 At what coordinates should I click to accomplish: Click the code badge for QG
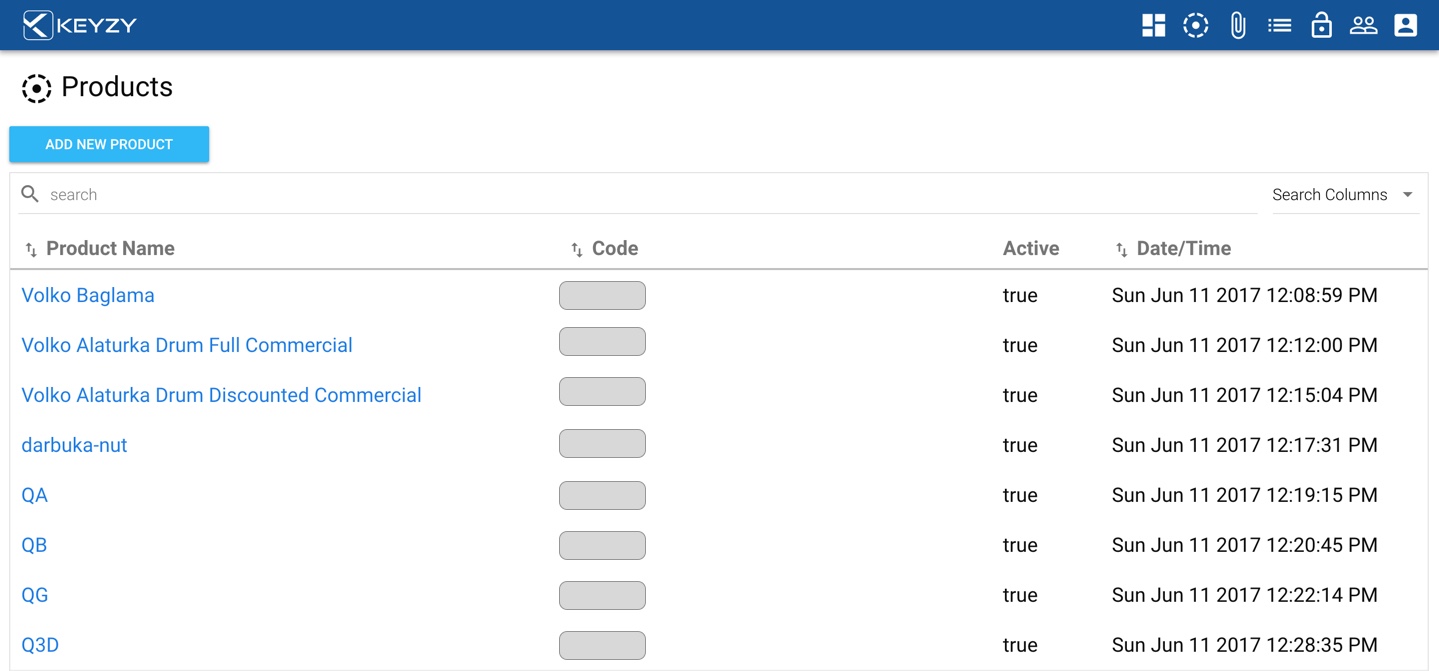coord(602,595)
